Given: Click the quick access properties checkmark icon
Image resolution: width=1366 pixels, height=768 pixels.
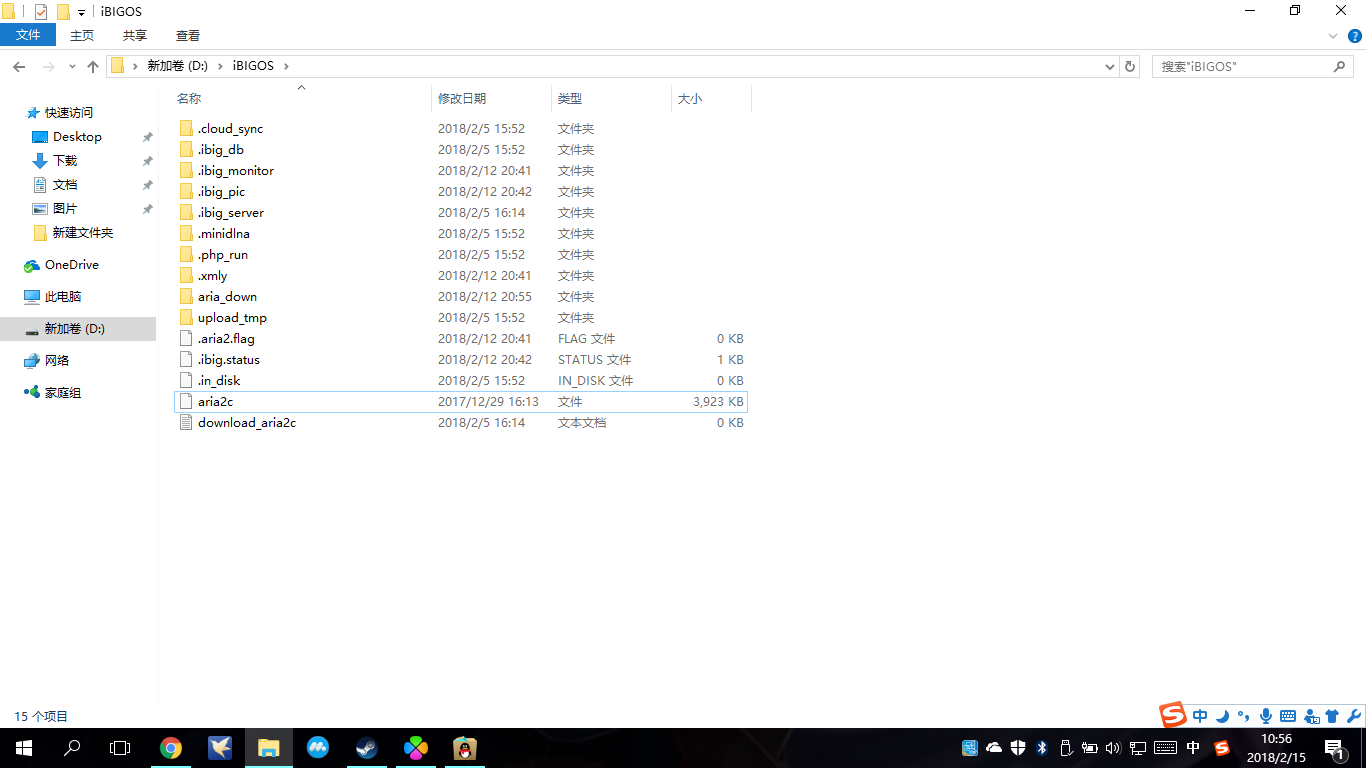Looking at the screenshot, I should (41, 12).
